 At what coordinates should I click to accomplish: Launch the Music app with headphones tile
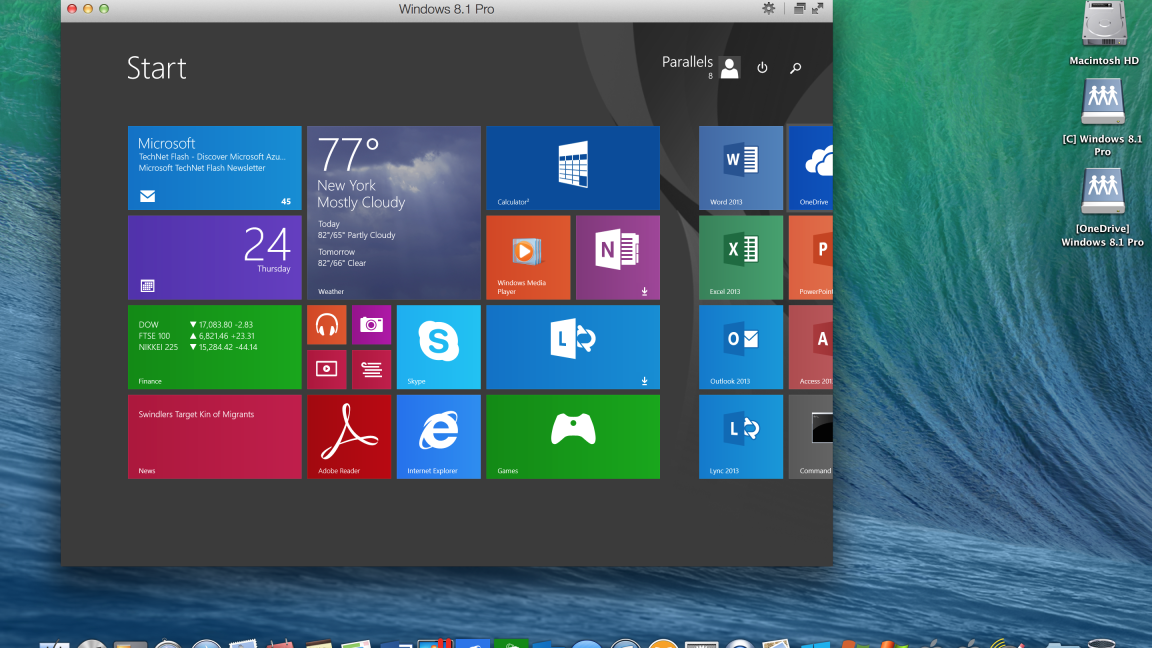[326, 324]
